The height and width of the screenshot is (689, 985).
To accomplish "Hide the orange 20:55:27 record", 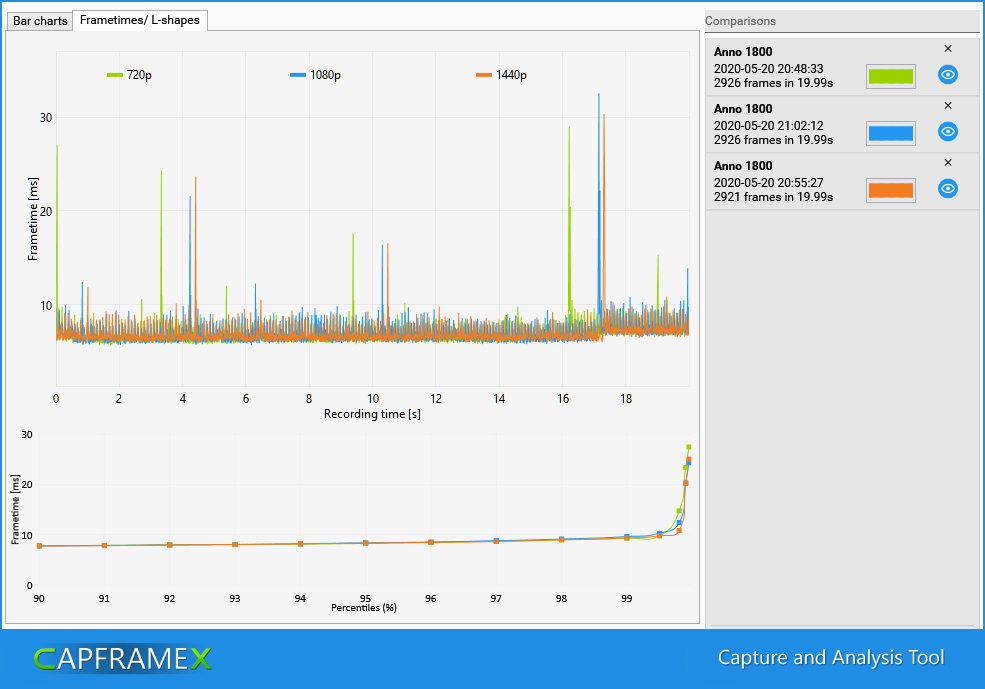I will point(947,188).
